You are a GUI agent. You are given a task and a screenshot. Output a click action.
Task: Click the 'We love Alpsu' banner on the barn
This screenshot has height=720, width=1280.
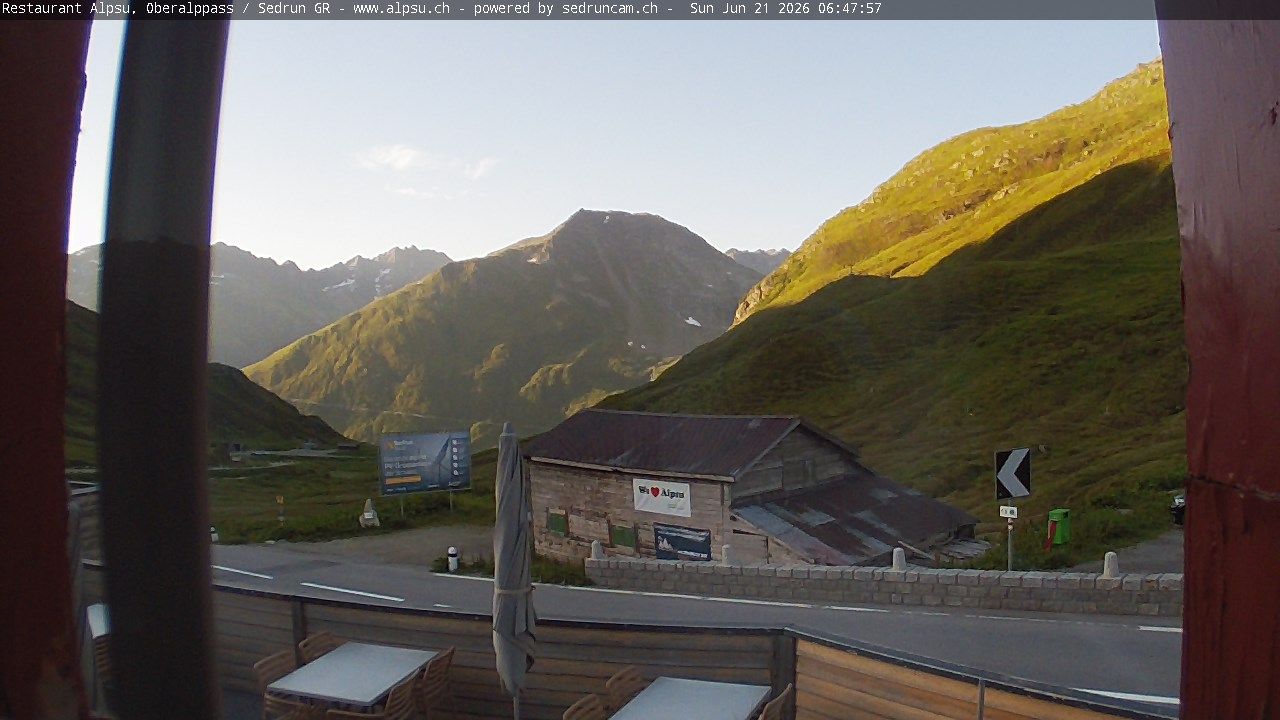click(661, 497)
